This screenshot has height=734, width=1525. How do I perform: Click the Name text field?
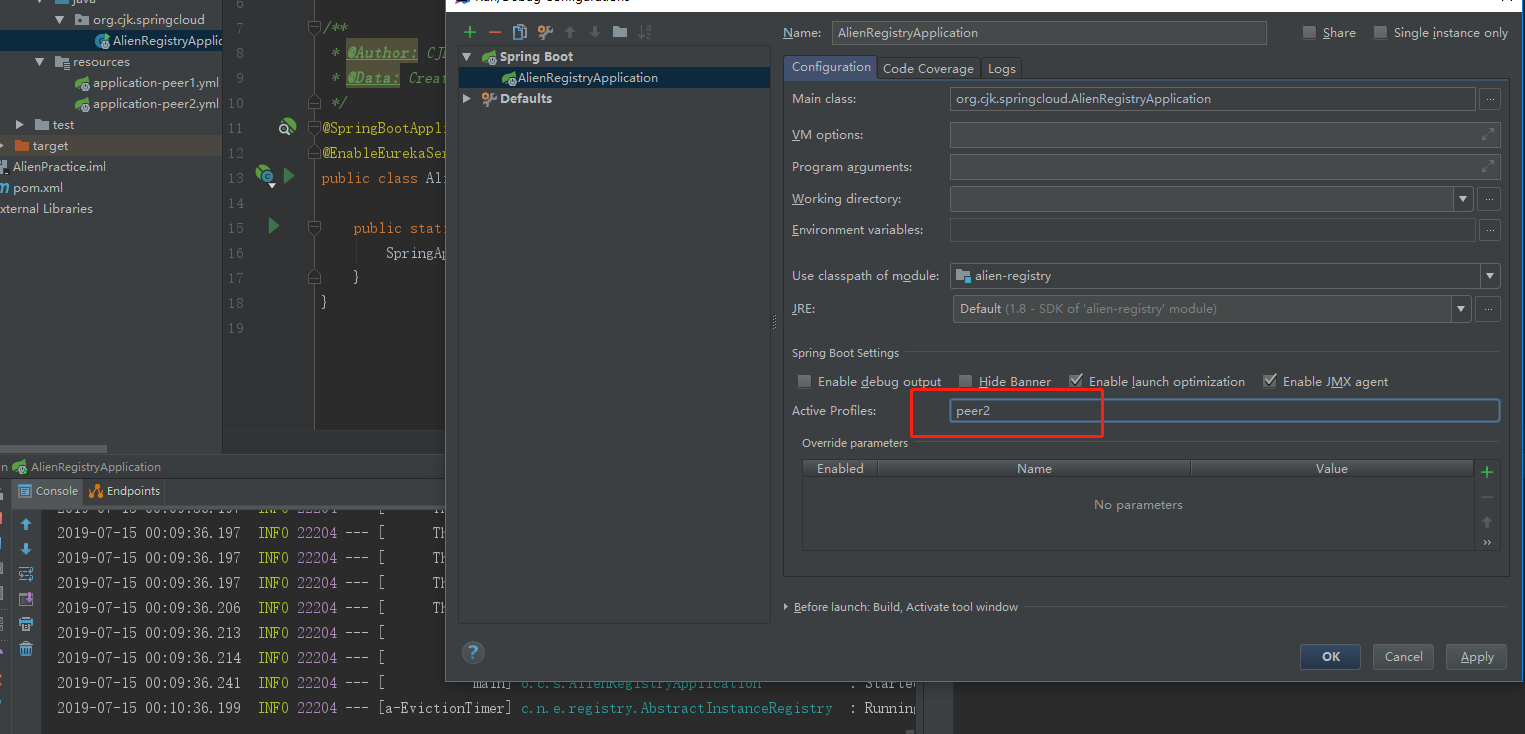[x=1049, y=33]
